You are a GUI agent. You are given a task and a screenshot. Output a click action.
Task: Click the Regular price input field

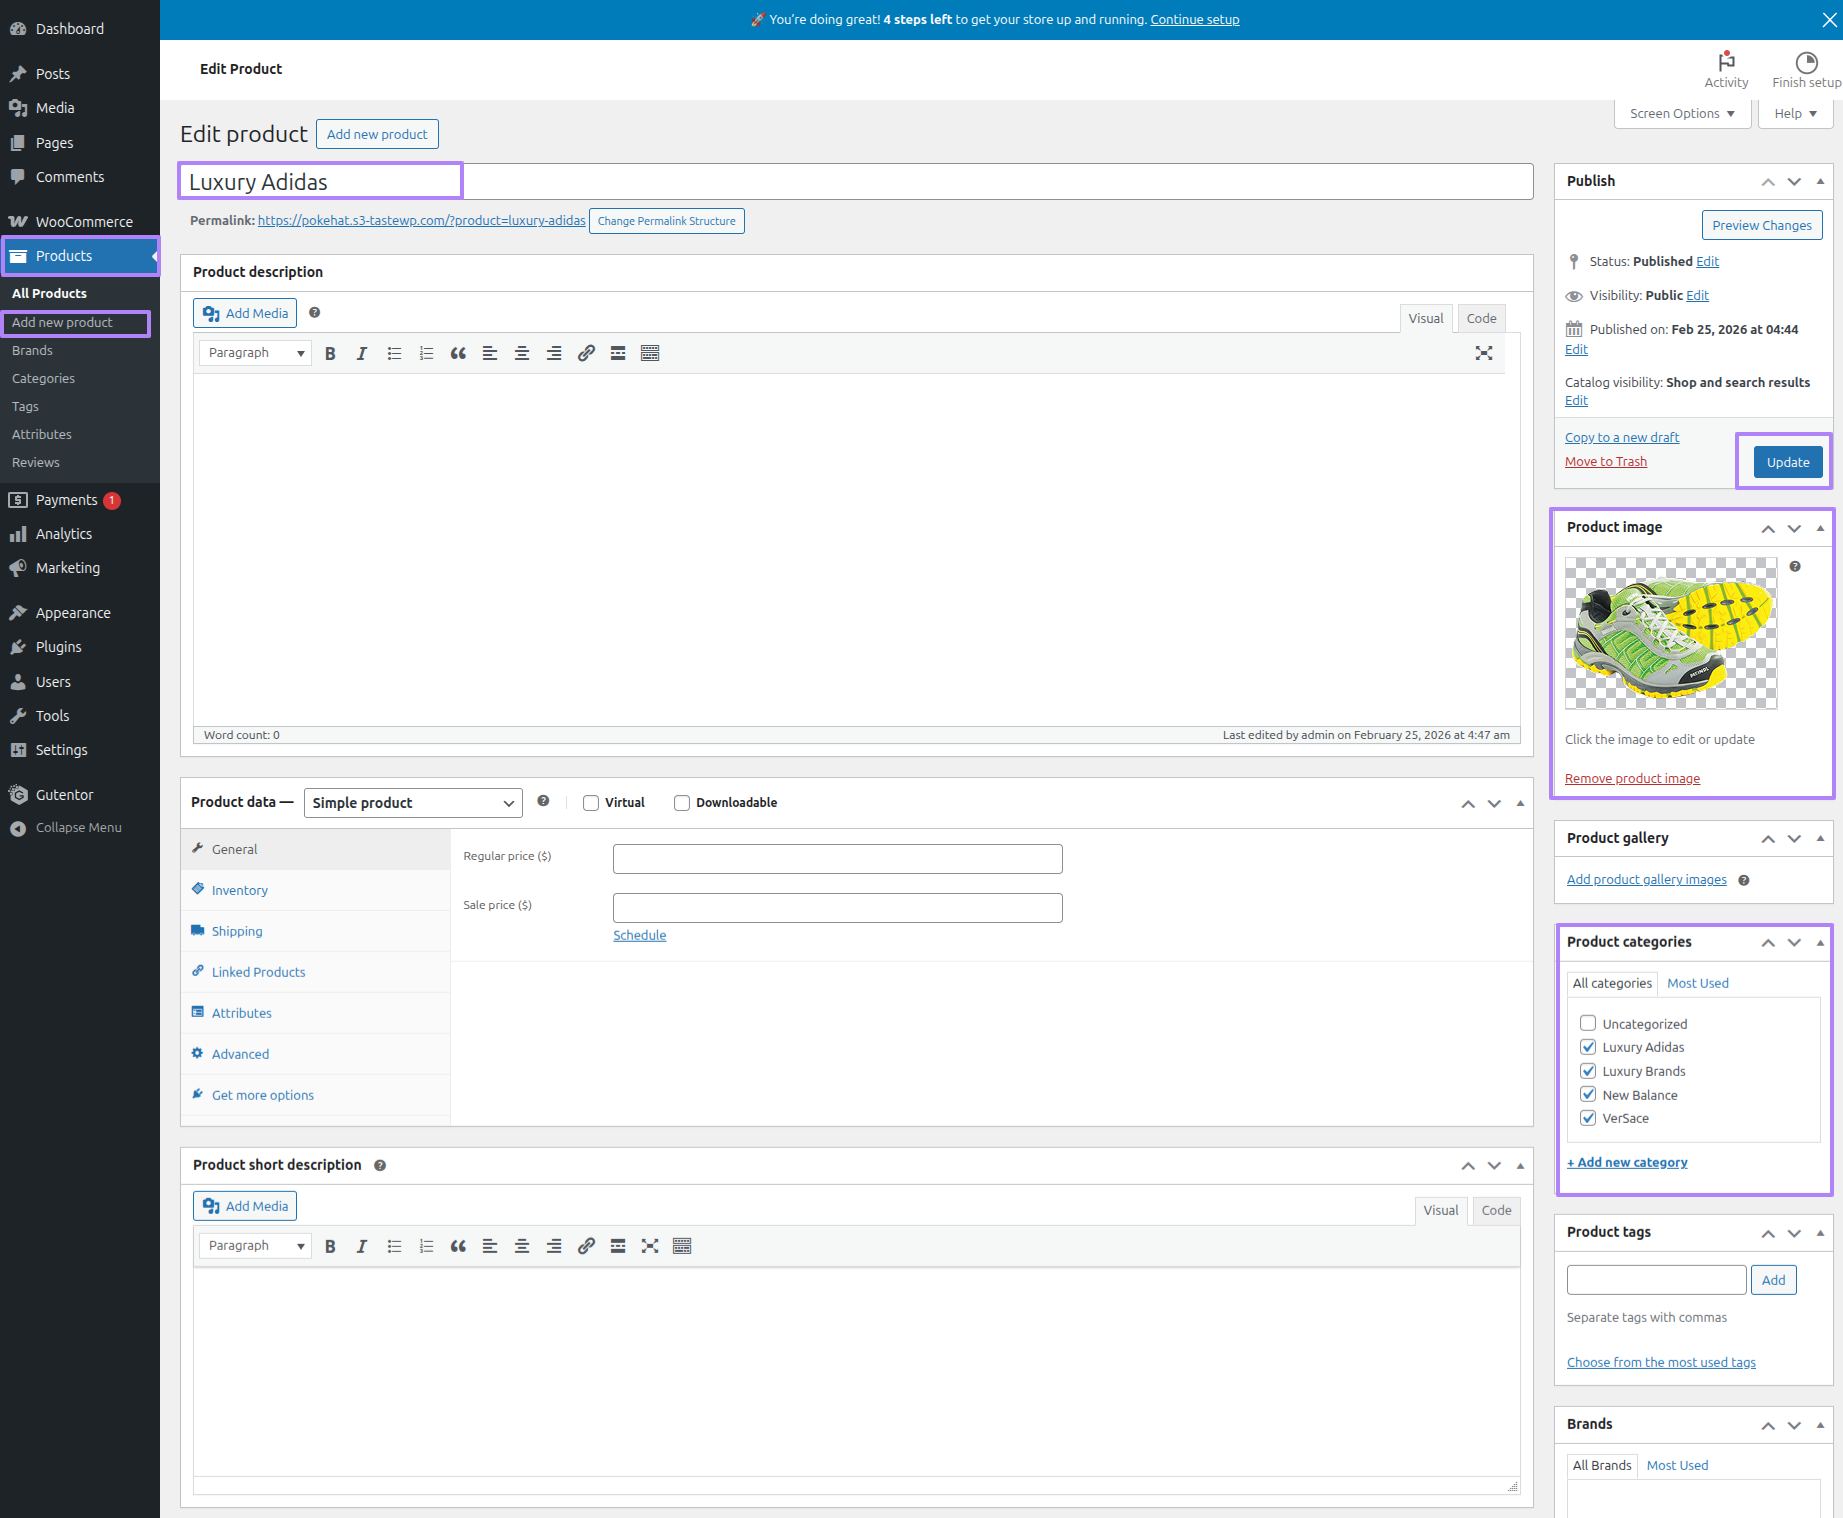(x=837, y=859)
